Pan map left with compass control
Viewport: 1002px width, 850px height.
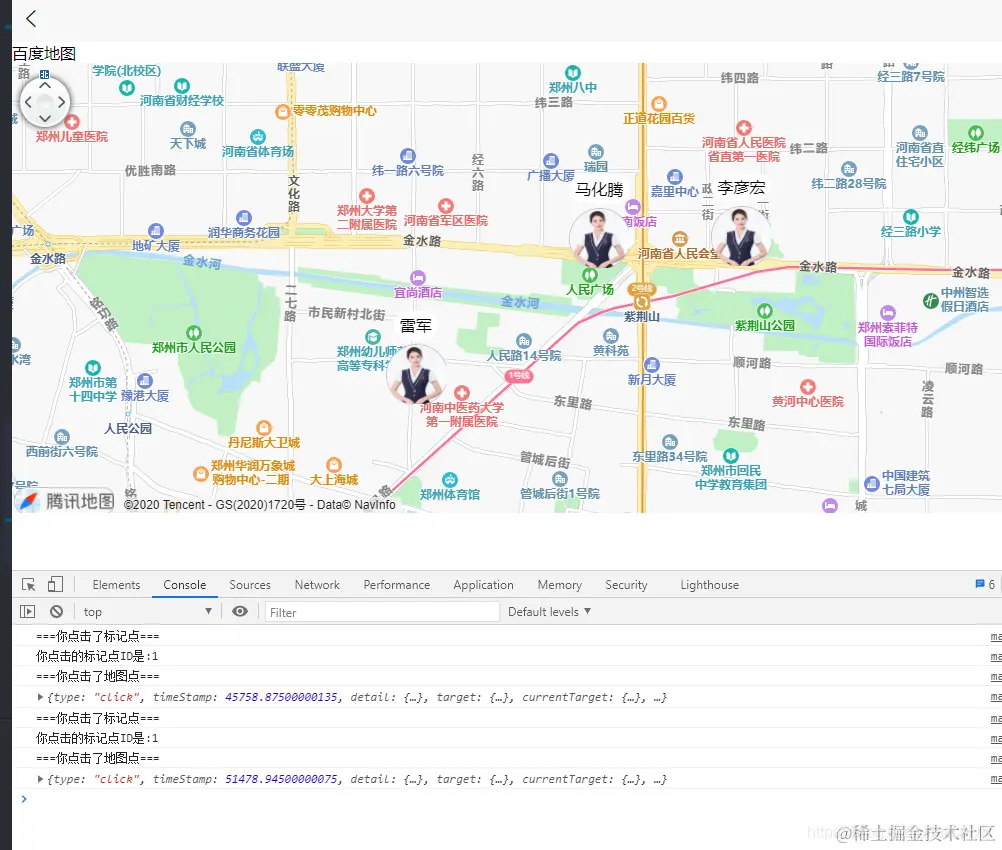pyautogui.click(x=28, y=102)
